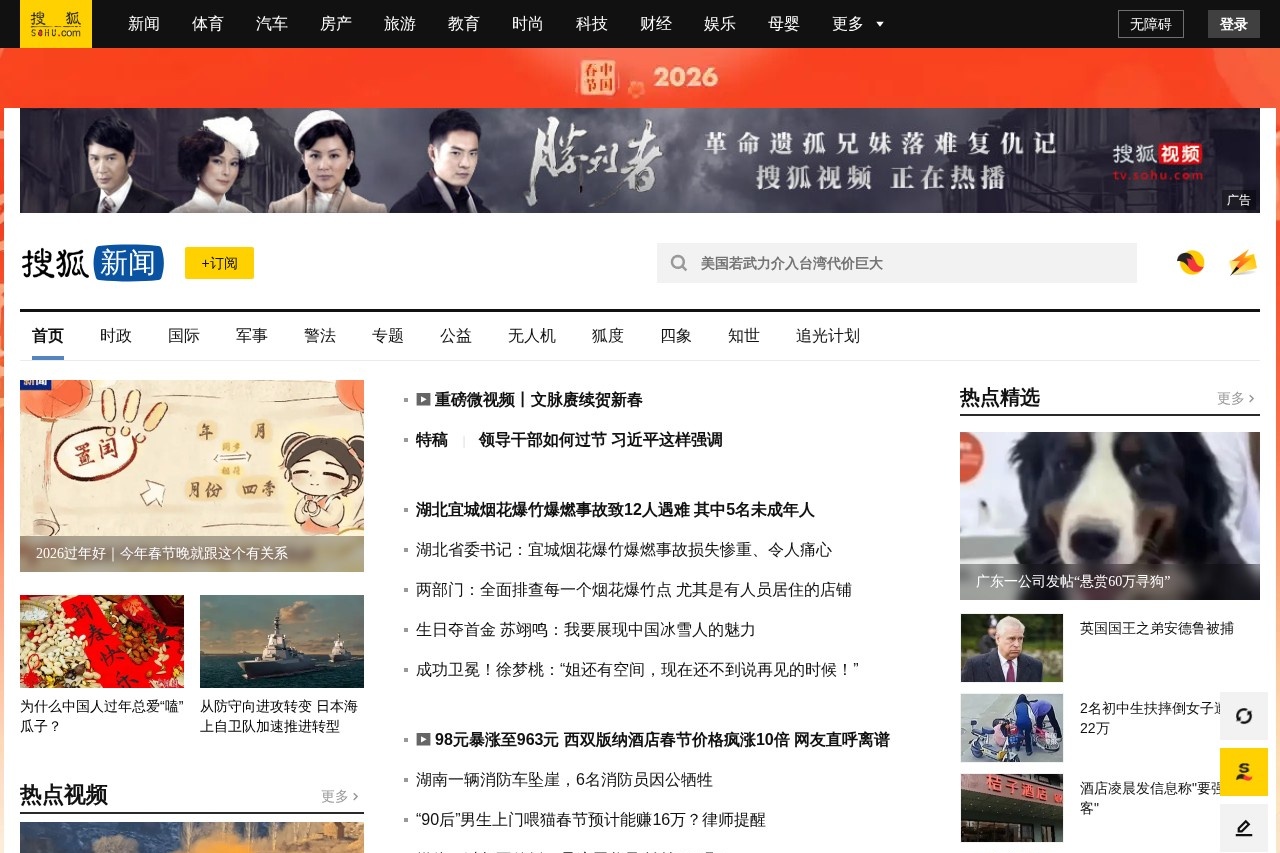Open 更多 link for 热点精选
The width and height of the screenshot is (1280, 853).
coord(1236,398)
